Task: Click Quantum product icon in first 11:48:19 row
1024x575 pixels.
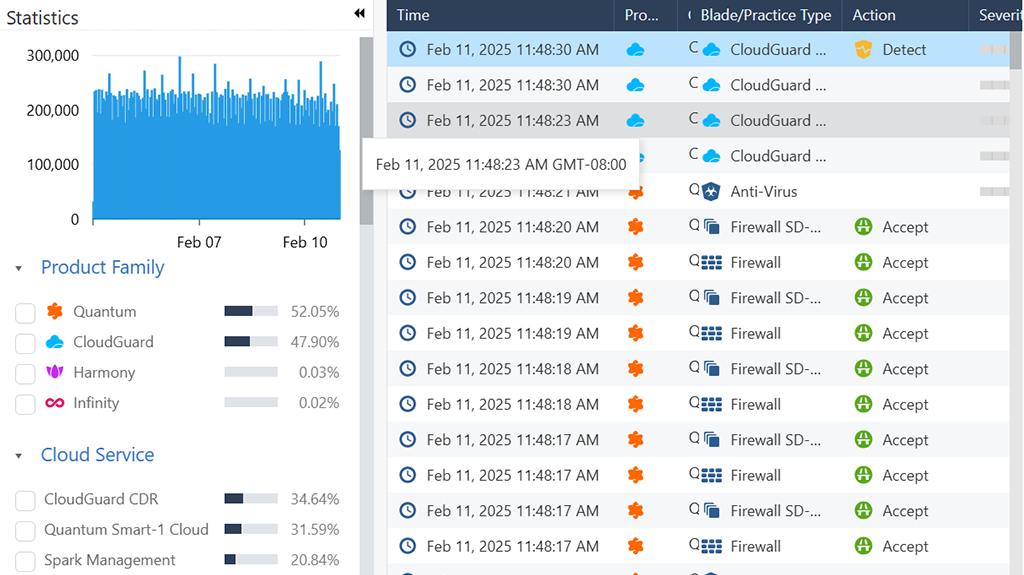Action: [x=635, y=298]
